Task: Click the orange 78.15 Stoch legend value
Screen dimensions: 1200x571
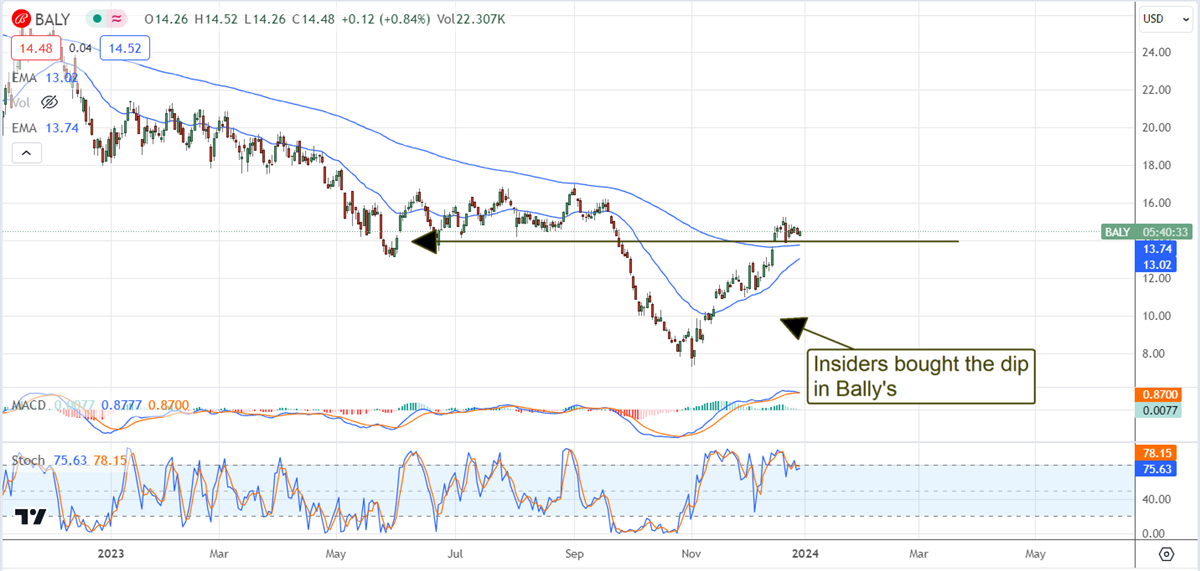Action: pos(108,460)
